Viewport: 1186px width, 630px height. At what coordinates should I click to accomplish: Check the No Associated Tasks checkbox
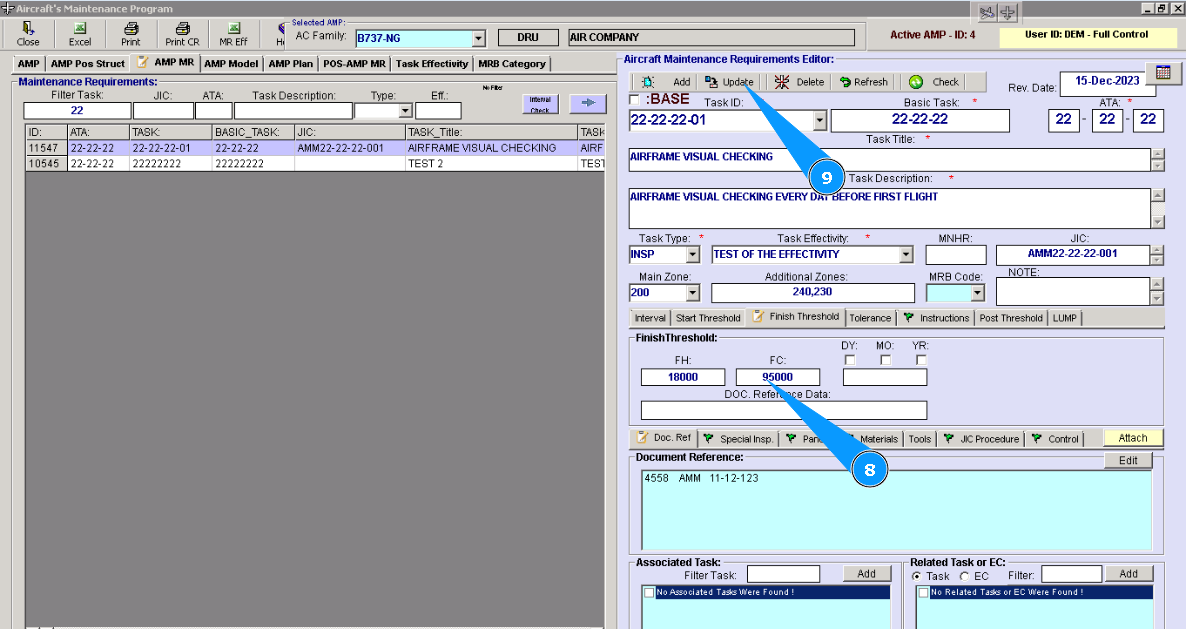tap(649, 593)
